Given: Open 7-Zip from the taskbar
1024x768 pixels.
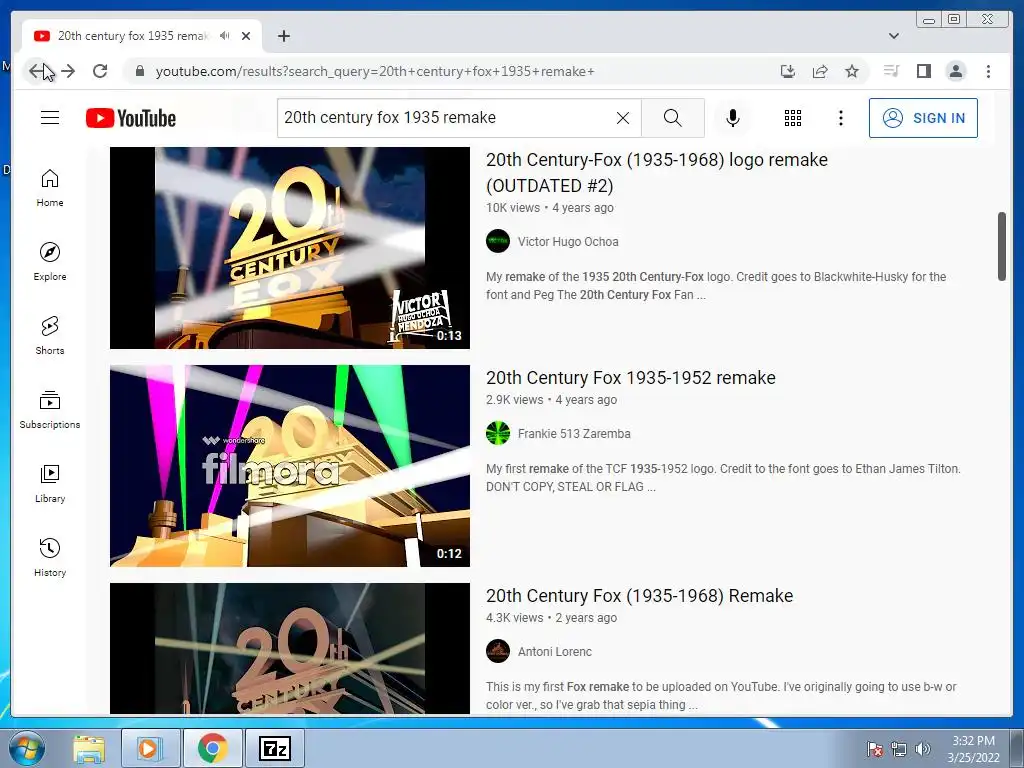Looking at the screenshot, I should [x=275, y=749].
